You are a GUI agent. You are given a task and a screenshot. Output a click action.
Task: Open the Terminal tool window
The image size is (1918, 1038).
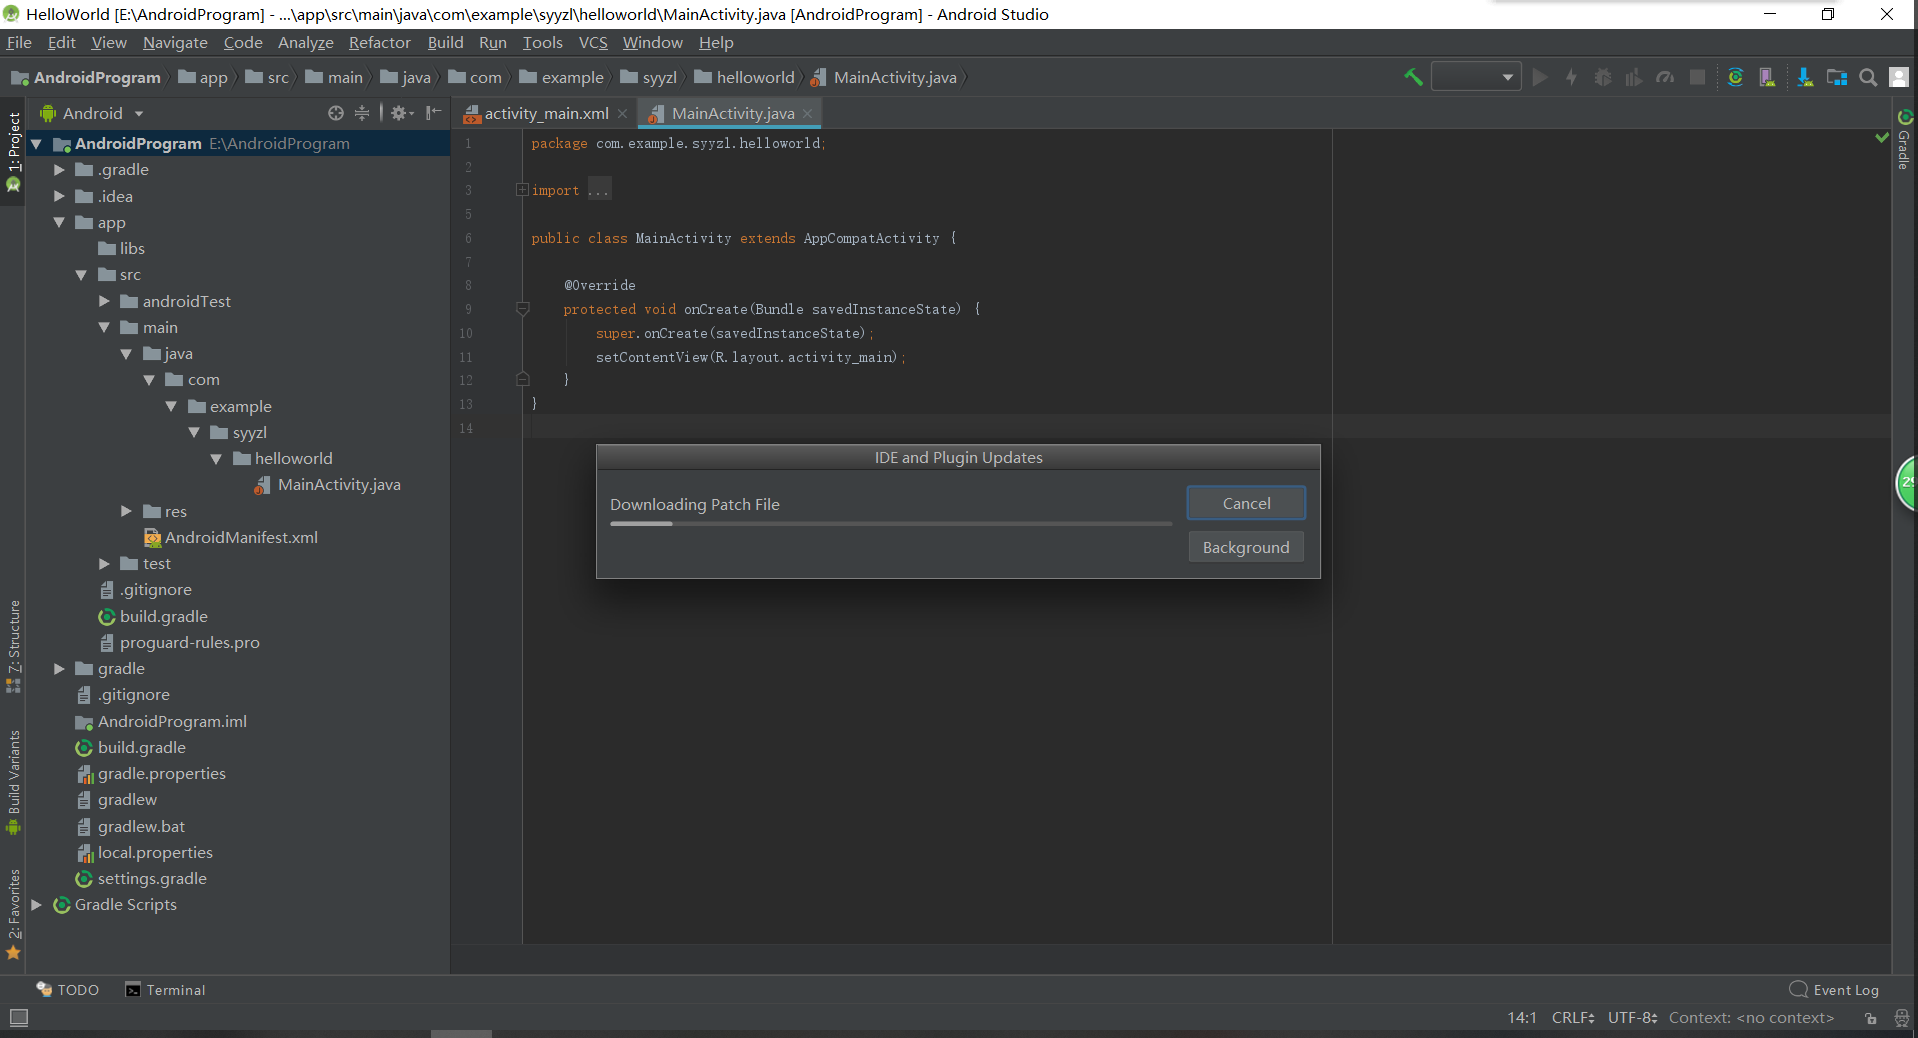pyautogui.click(x=165, y=990)
